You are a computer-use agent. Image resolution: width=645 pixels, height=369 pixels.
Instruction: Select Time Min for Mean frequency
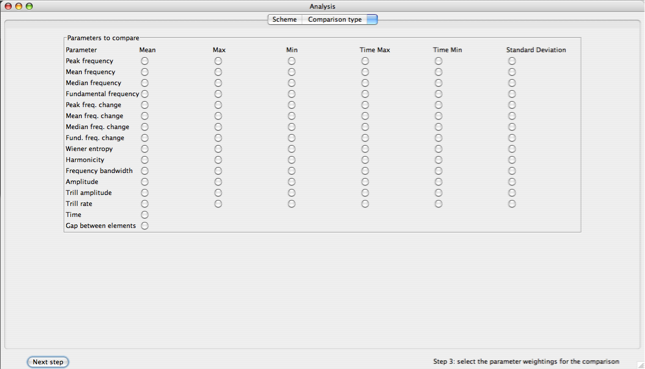tap(439, 72)
